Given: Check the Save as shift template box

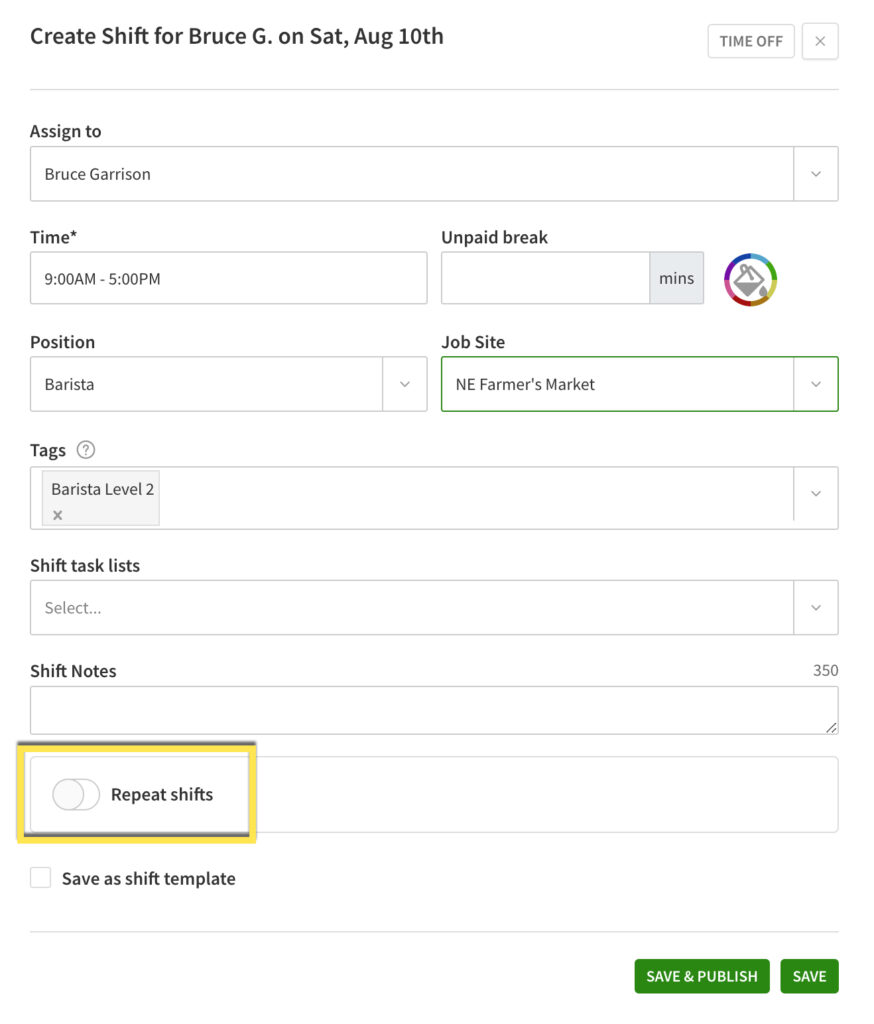Looking at the screenshot, I should (40, 877).
